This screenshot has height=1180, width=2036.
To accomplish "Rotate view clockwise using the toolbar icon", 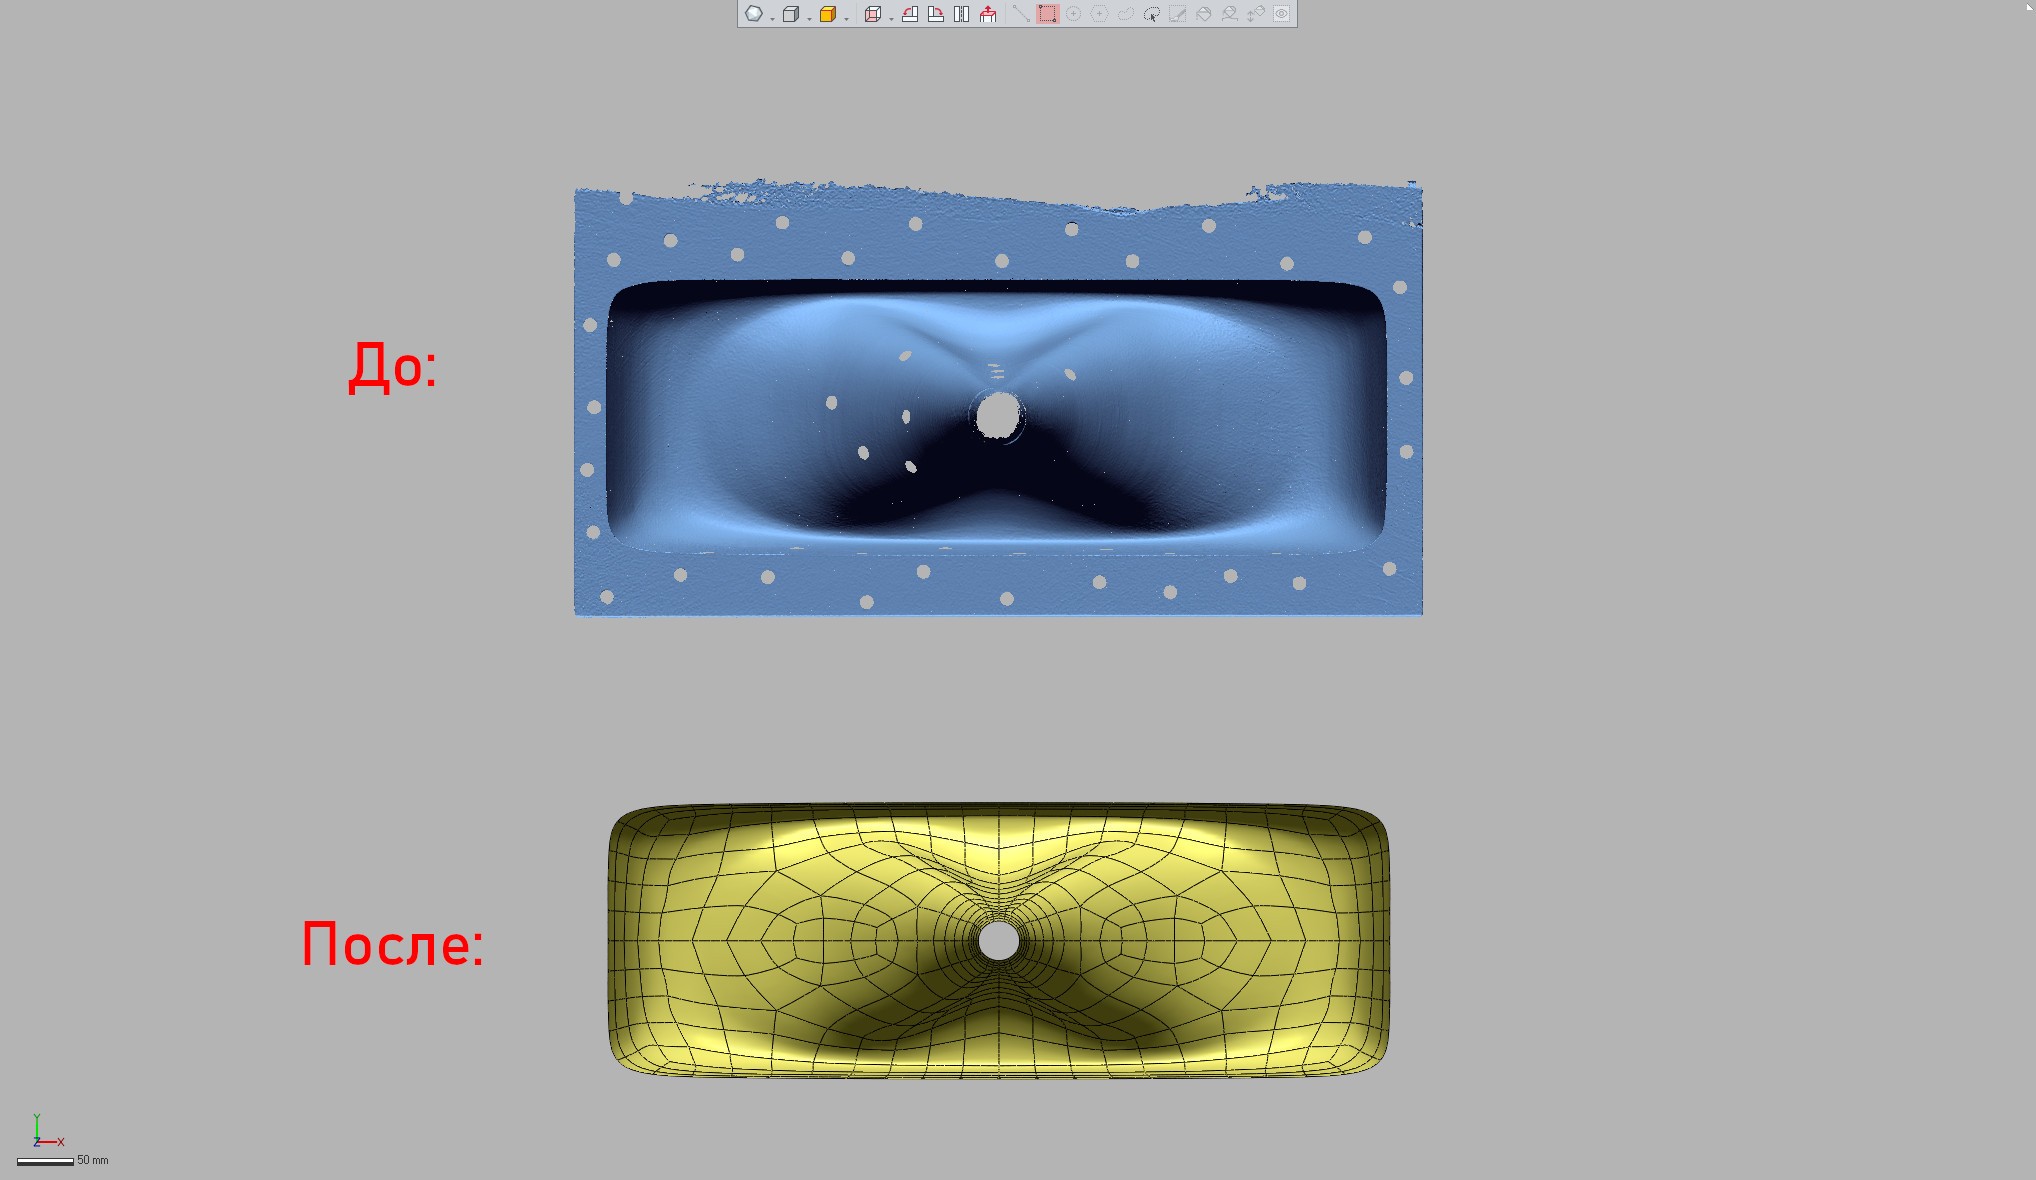I will (936, 14).
